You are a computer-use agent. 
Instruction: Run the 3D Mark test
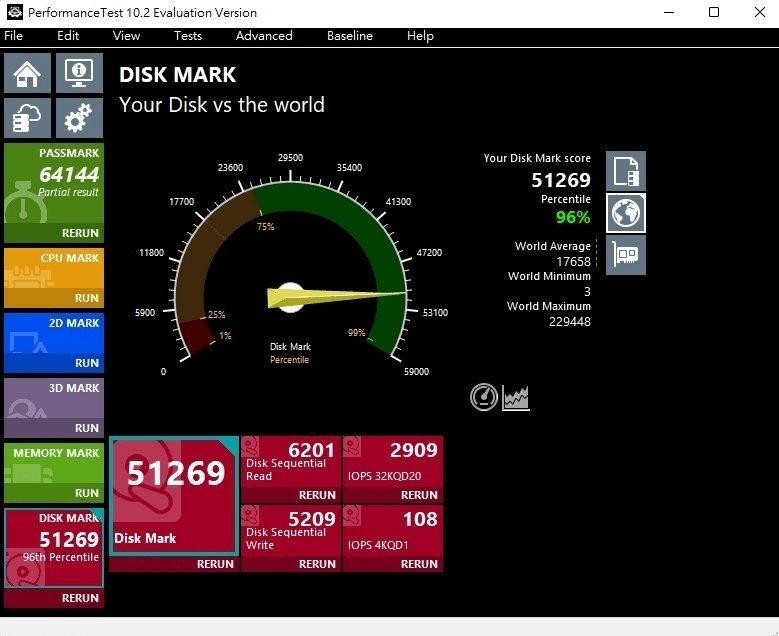87,428
